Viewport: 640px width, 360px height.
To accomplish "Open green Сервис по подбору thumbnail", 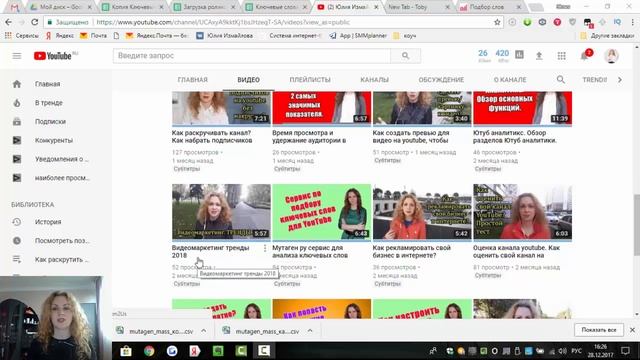I will (322, 212).
